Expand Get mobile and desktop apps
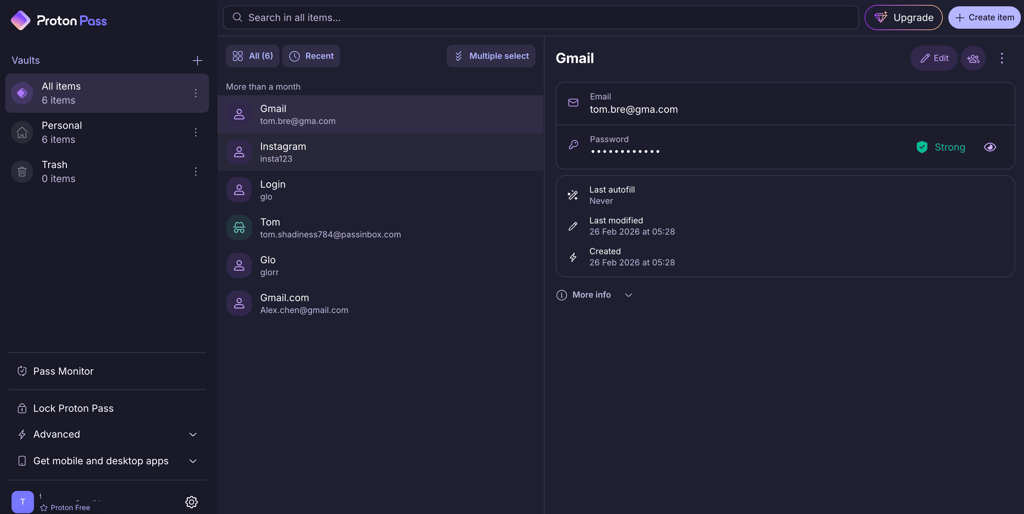 pos(107,461)
